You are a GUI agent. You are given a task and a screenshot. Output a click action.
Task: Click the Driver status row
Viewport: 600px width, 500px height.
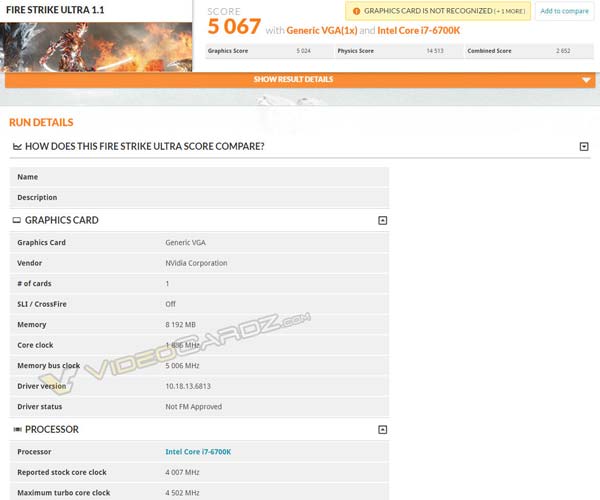199,407
